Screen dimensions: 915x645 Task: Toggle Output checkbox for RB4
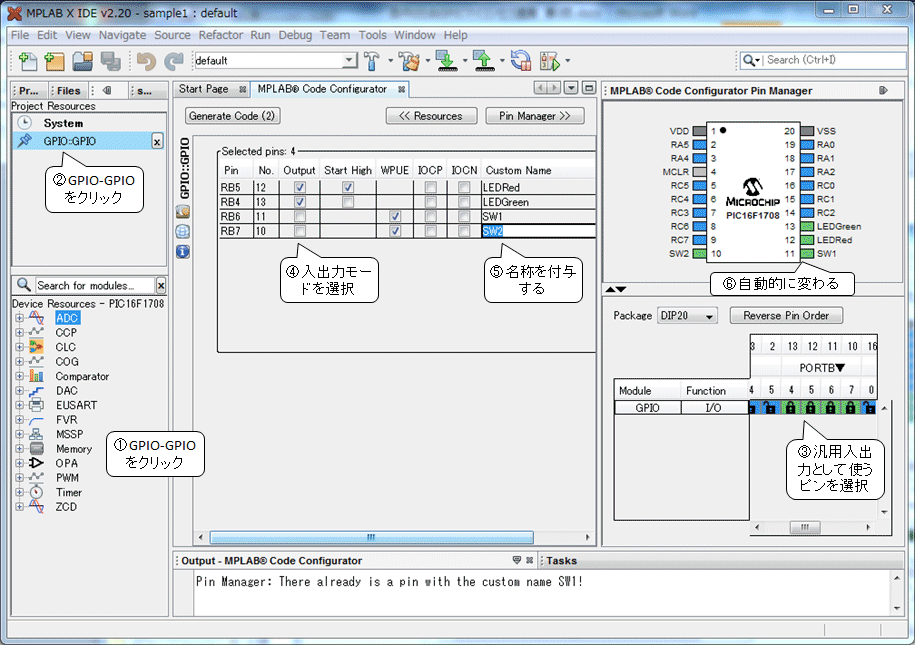tap(300, 202)
